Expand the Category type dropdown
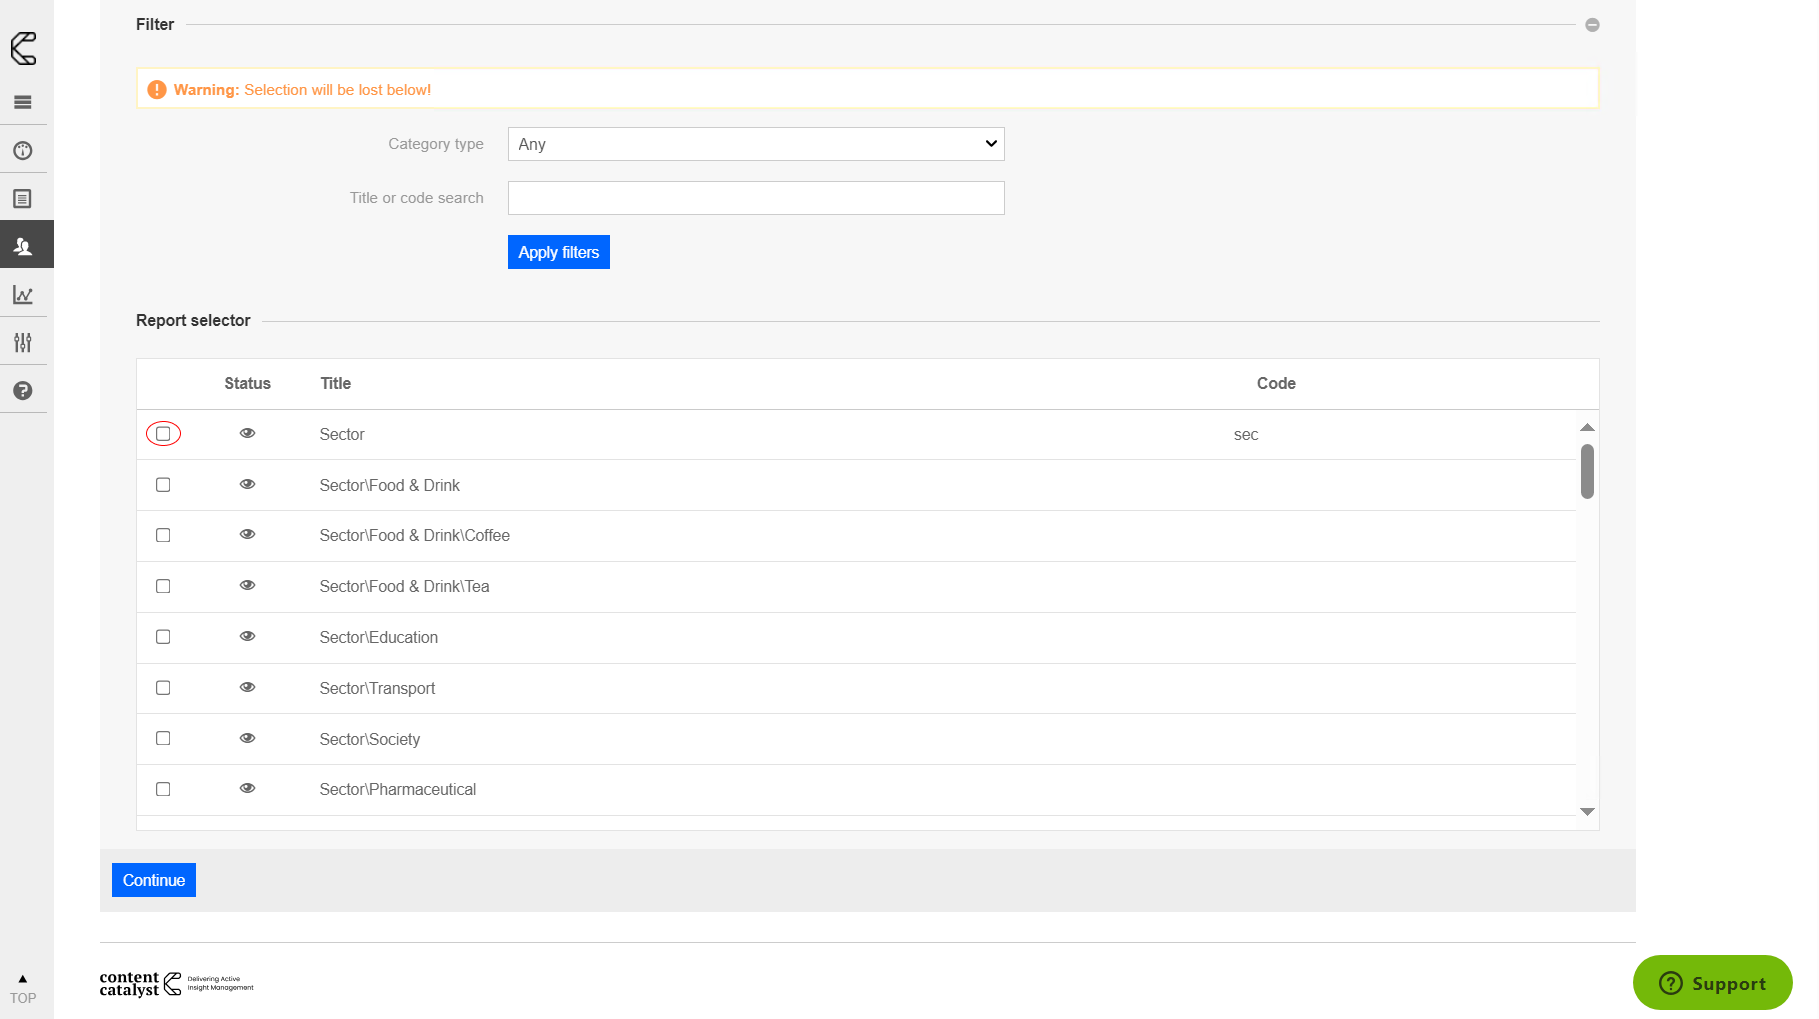 coord(755,144)
